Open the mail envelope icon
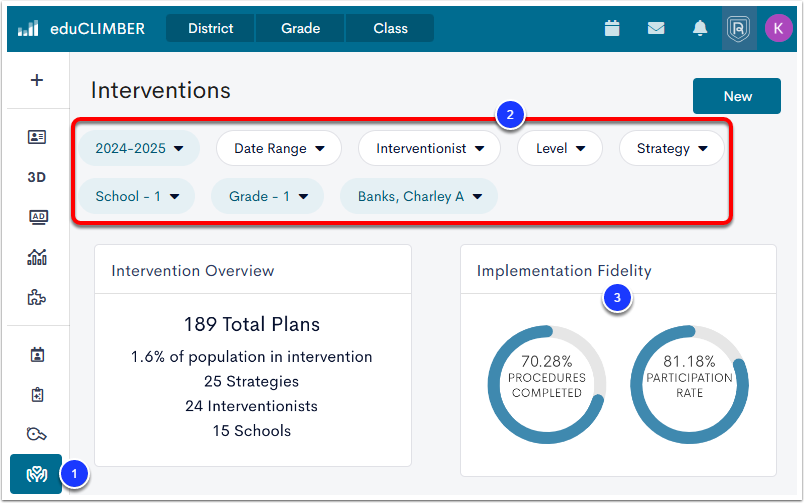This screenshot has height=503, width=804. pyautogui.click(x=656, y=28)
